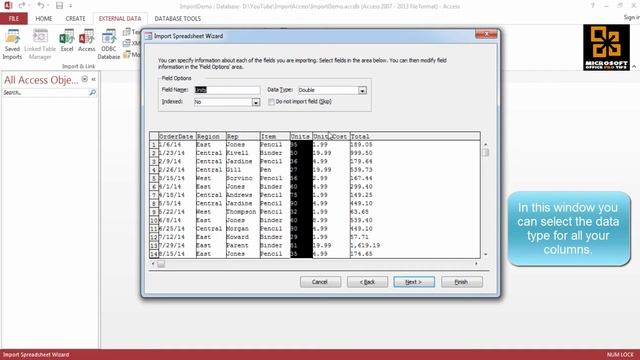The image size is (640, 360).
Task: Switch to HOME tab
Action: click(44, 18)
